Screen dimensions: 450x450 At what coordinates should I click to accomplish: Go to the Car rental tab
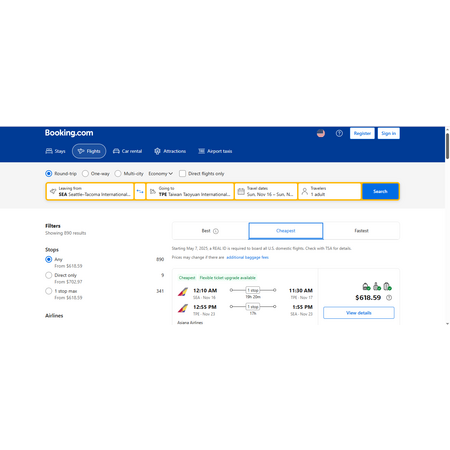click(x=127, y=151)
